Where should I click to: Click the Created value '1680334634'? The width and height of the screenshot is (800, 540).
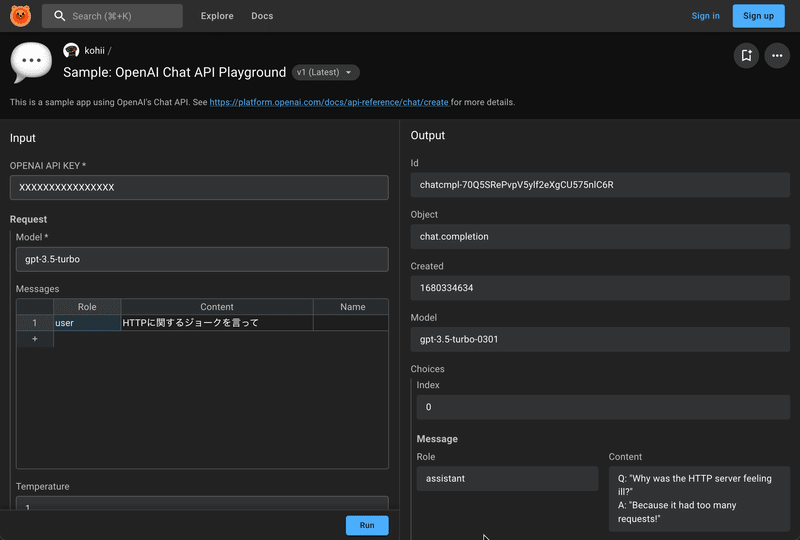[600, 288]
